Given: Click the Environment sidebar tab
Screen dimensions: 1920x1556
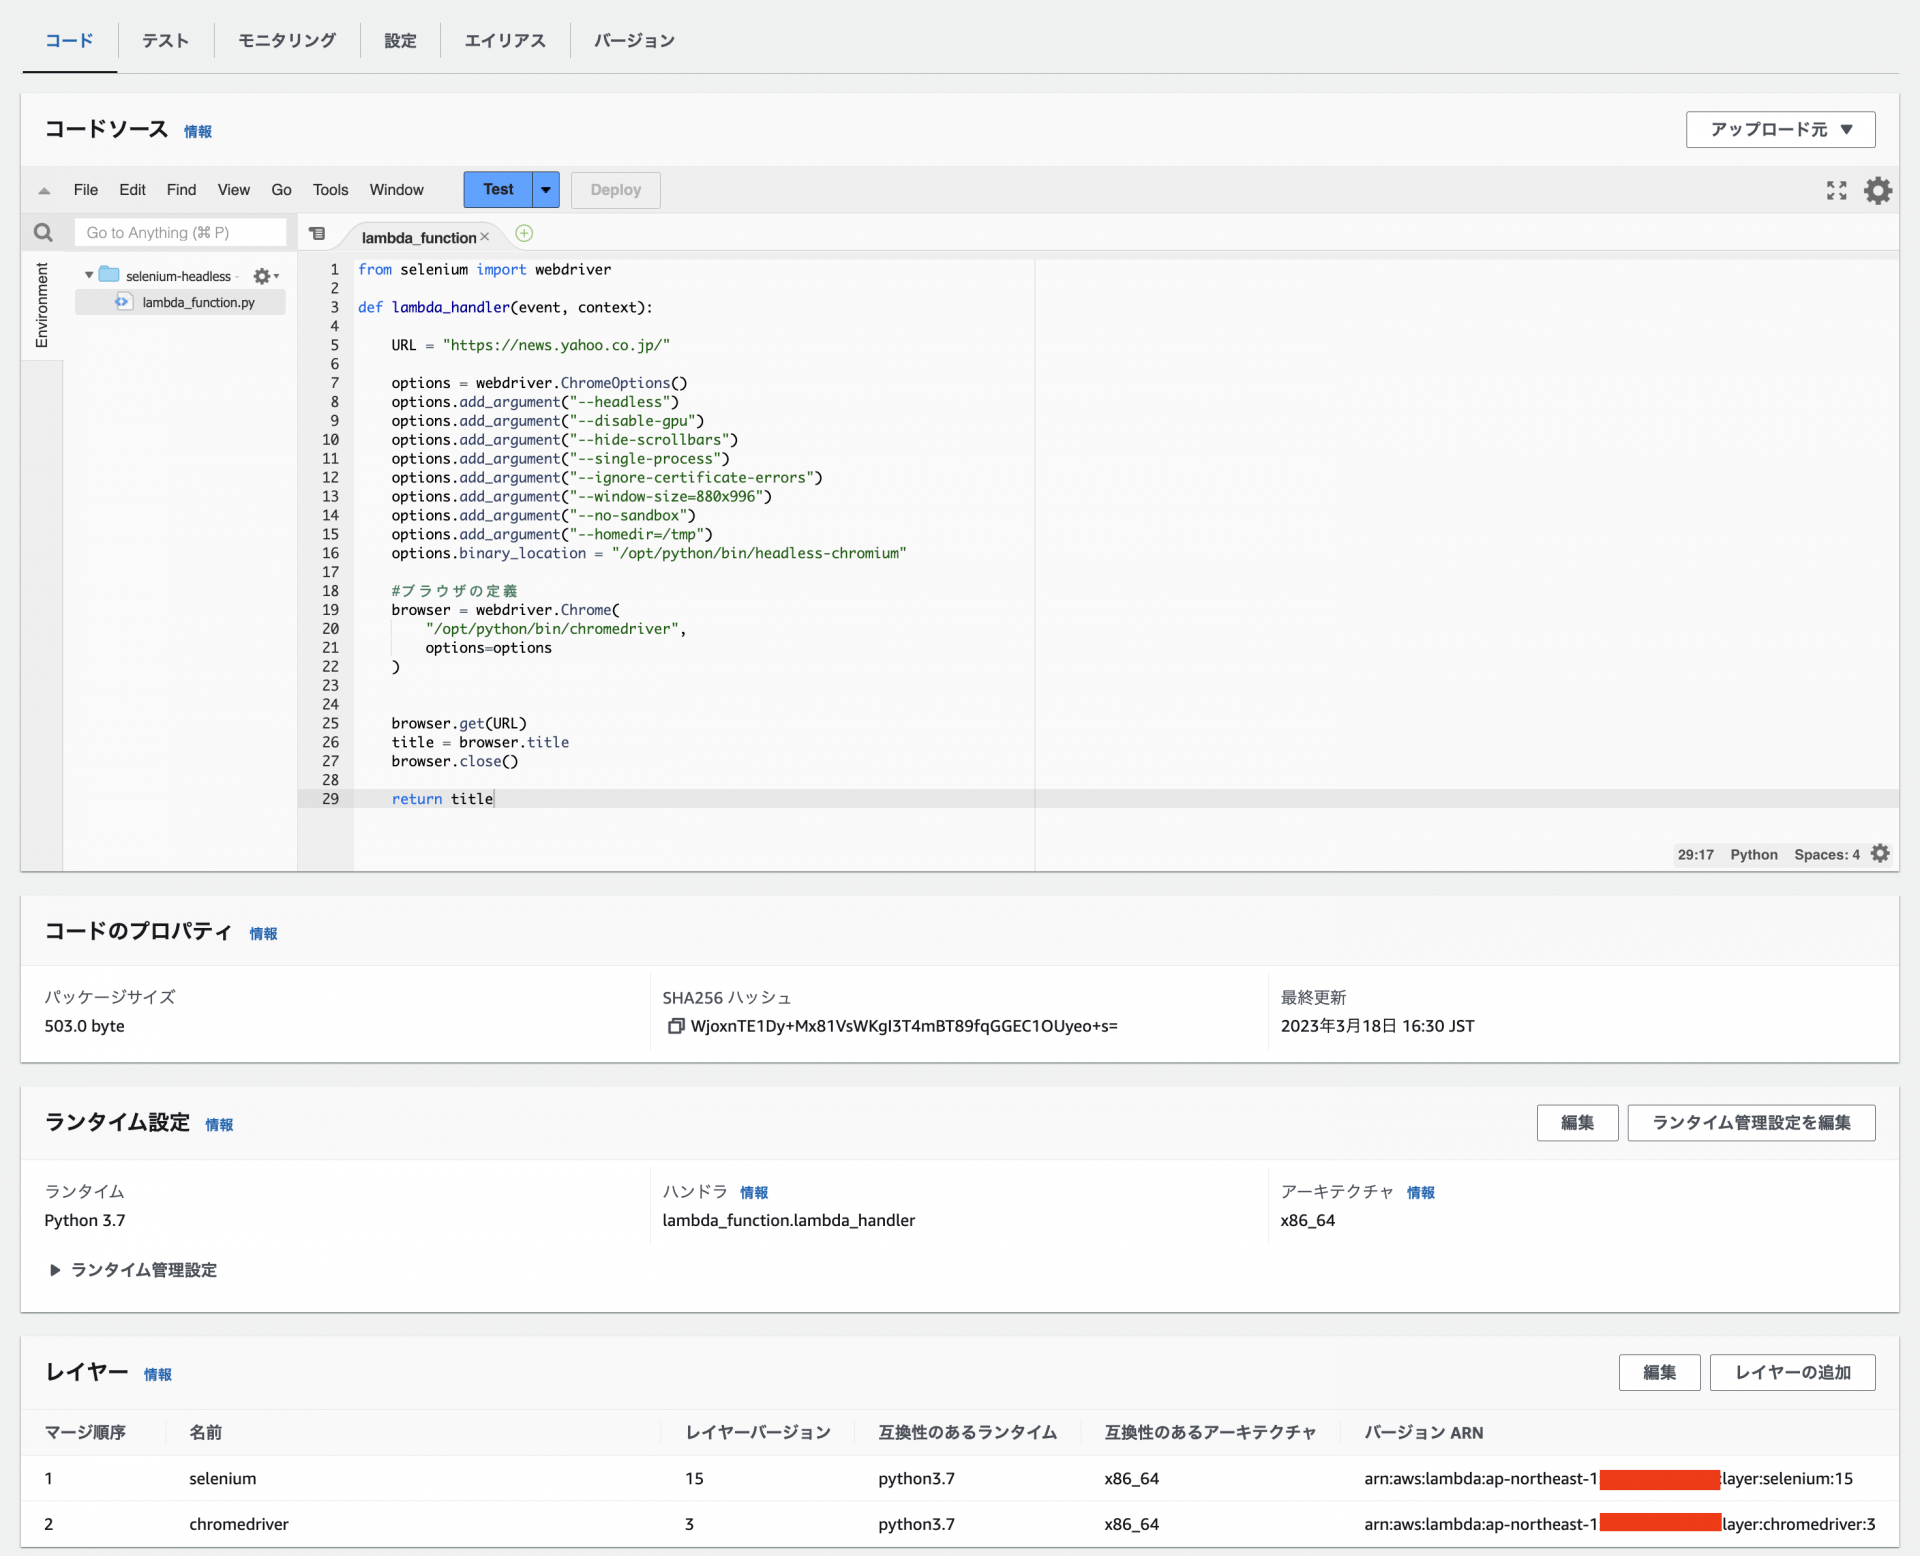Looking at the screenshot, I should point(41,305).
